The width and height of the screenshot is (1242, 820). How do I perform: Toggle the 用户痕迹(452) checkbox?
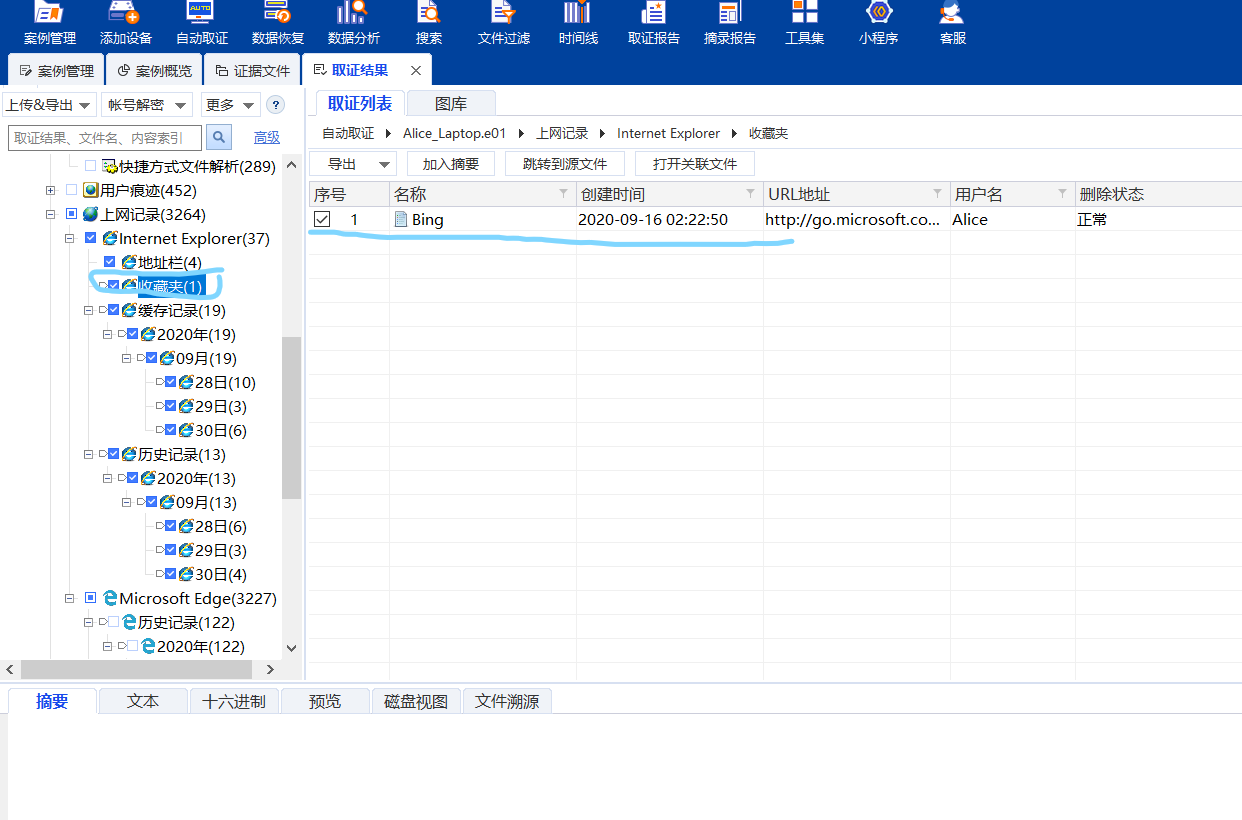point(71,190)
